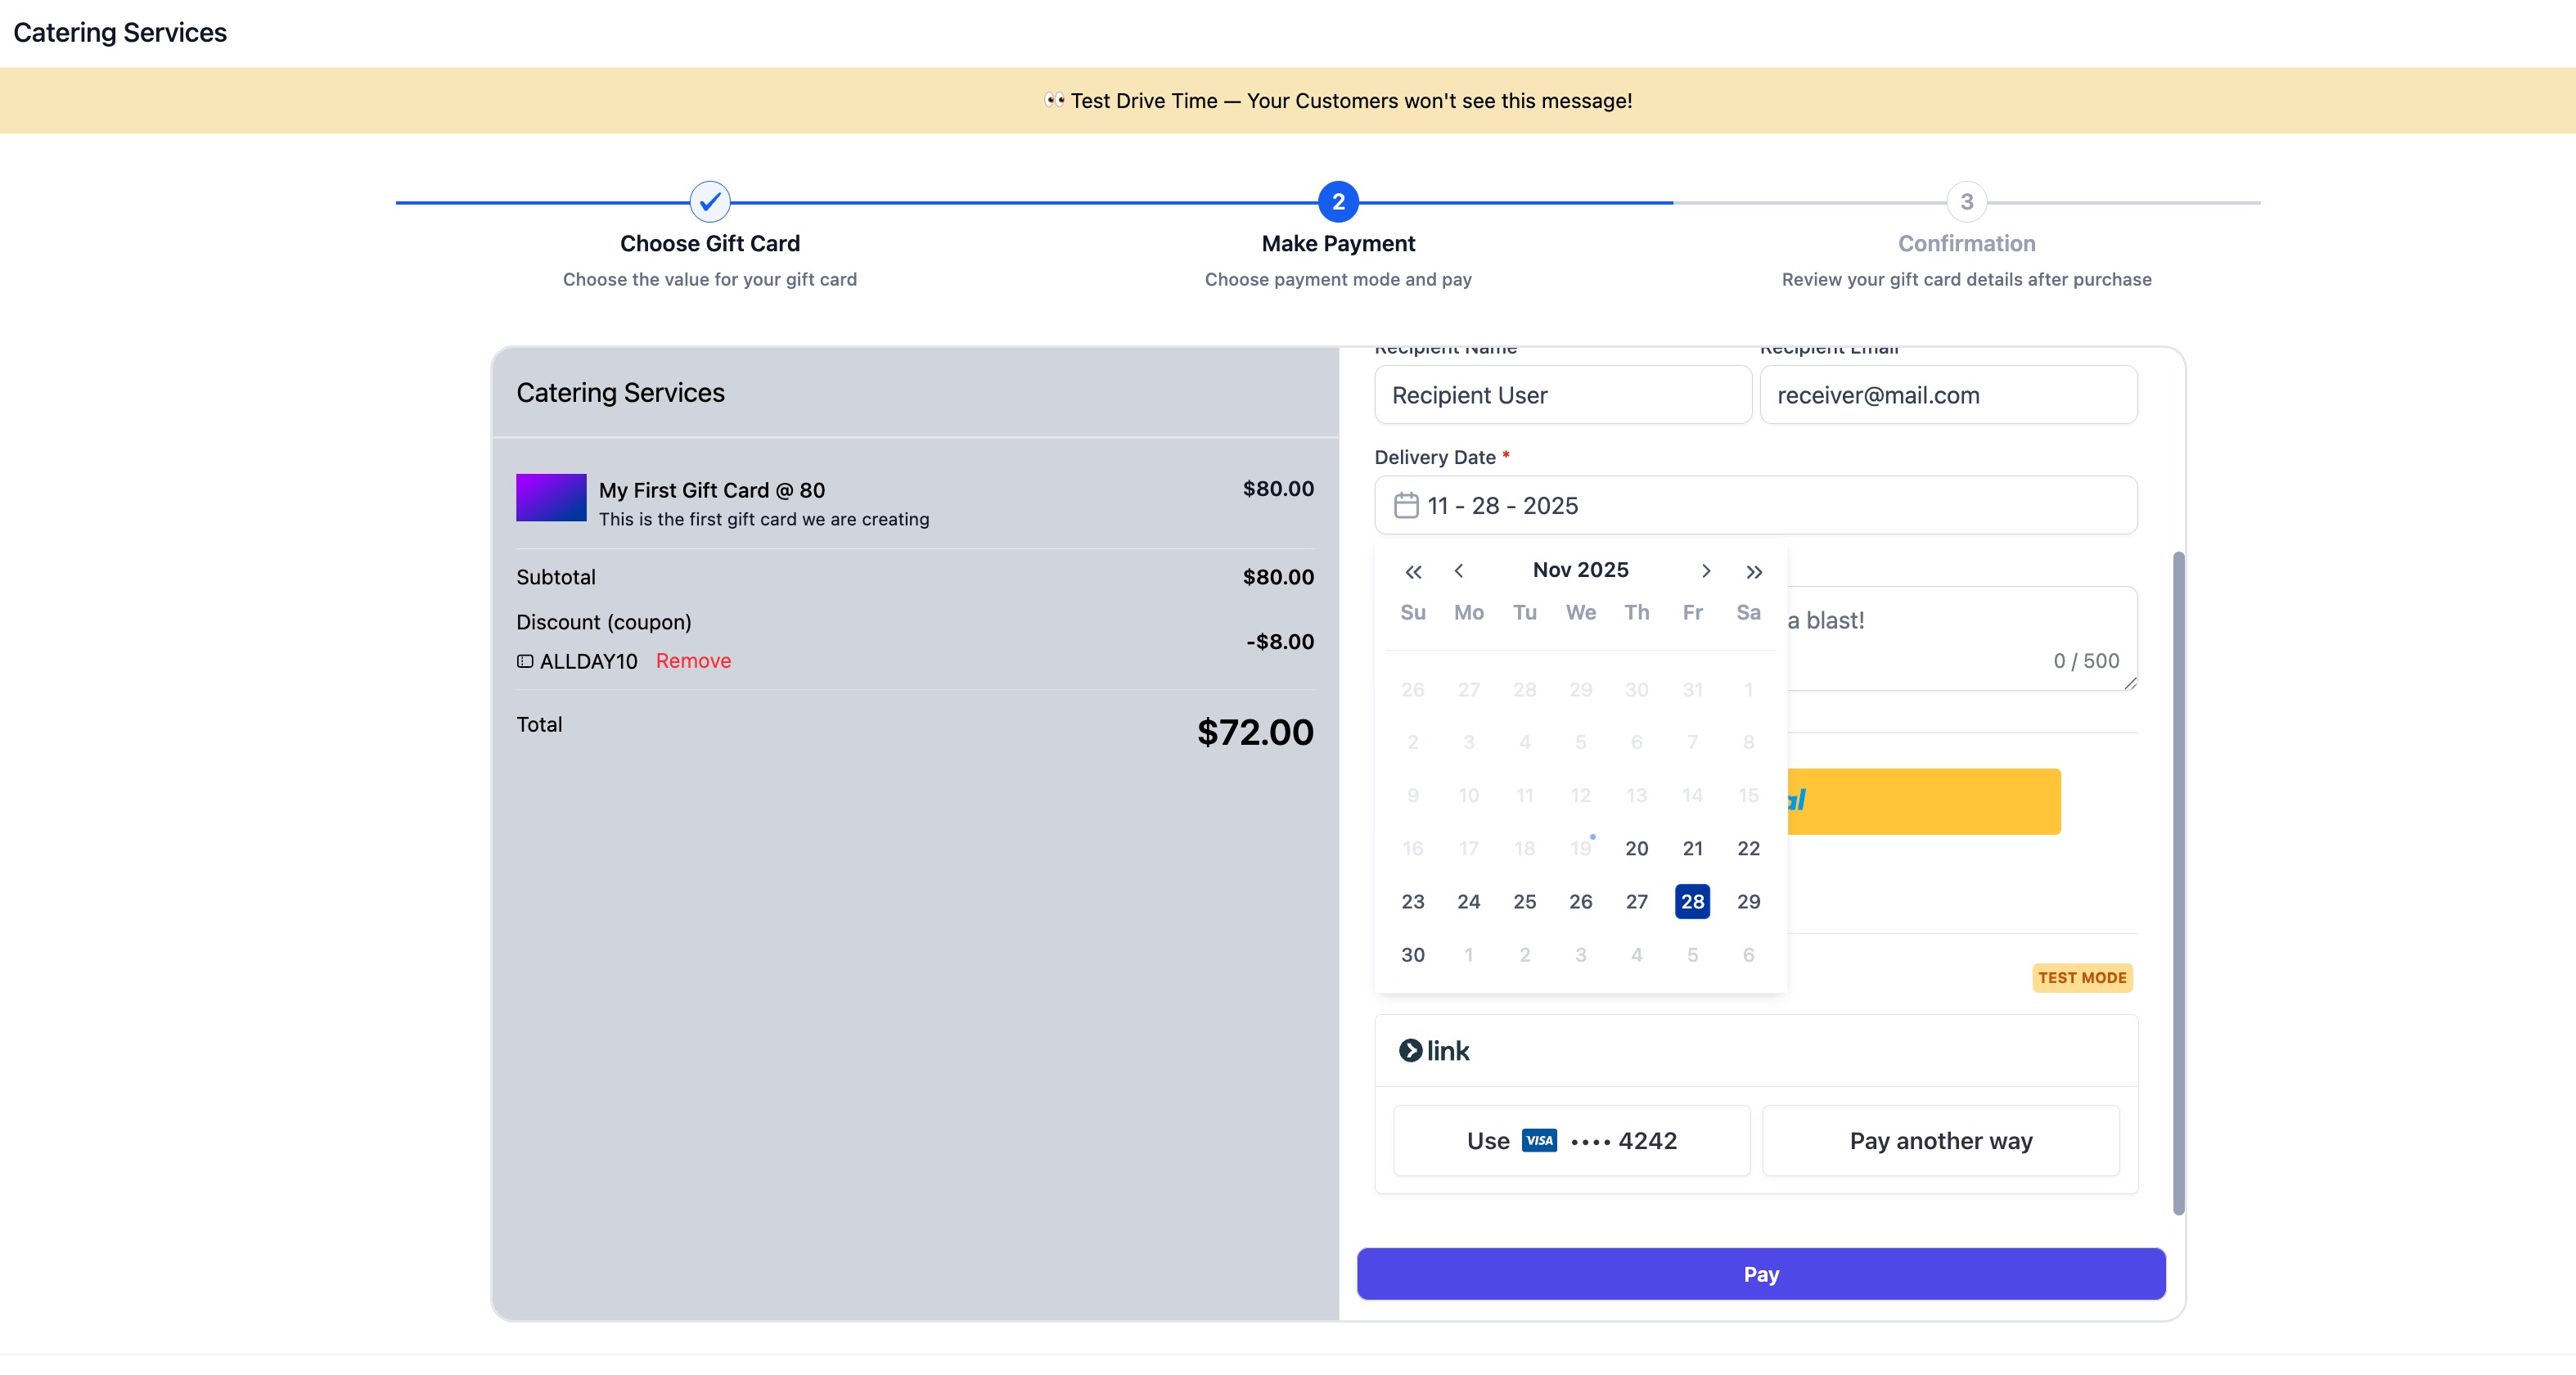Click the Link logo in payment section
Image resolution: width=2576 pixels, height=1375 pixels.
(x=1434, y=1051)
